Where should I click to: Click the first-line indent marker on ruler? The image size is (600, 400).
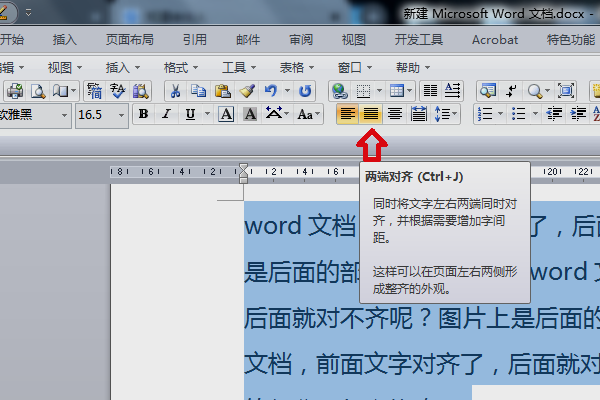point(243,167)
